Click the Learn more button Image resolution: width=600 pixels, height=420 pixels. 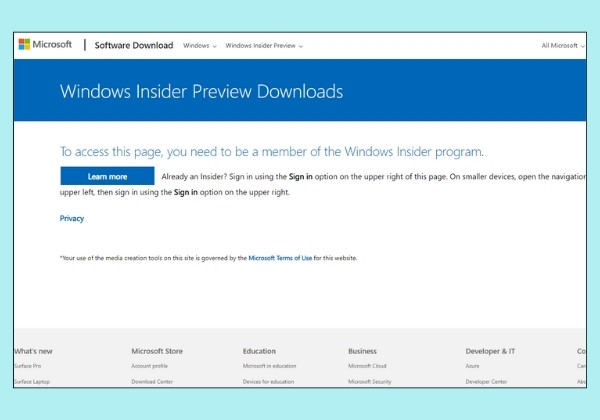click(107, 176)
